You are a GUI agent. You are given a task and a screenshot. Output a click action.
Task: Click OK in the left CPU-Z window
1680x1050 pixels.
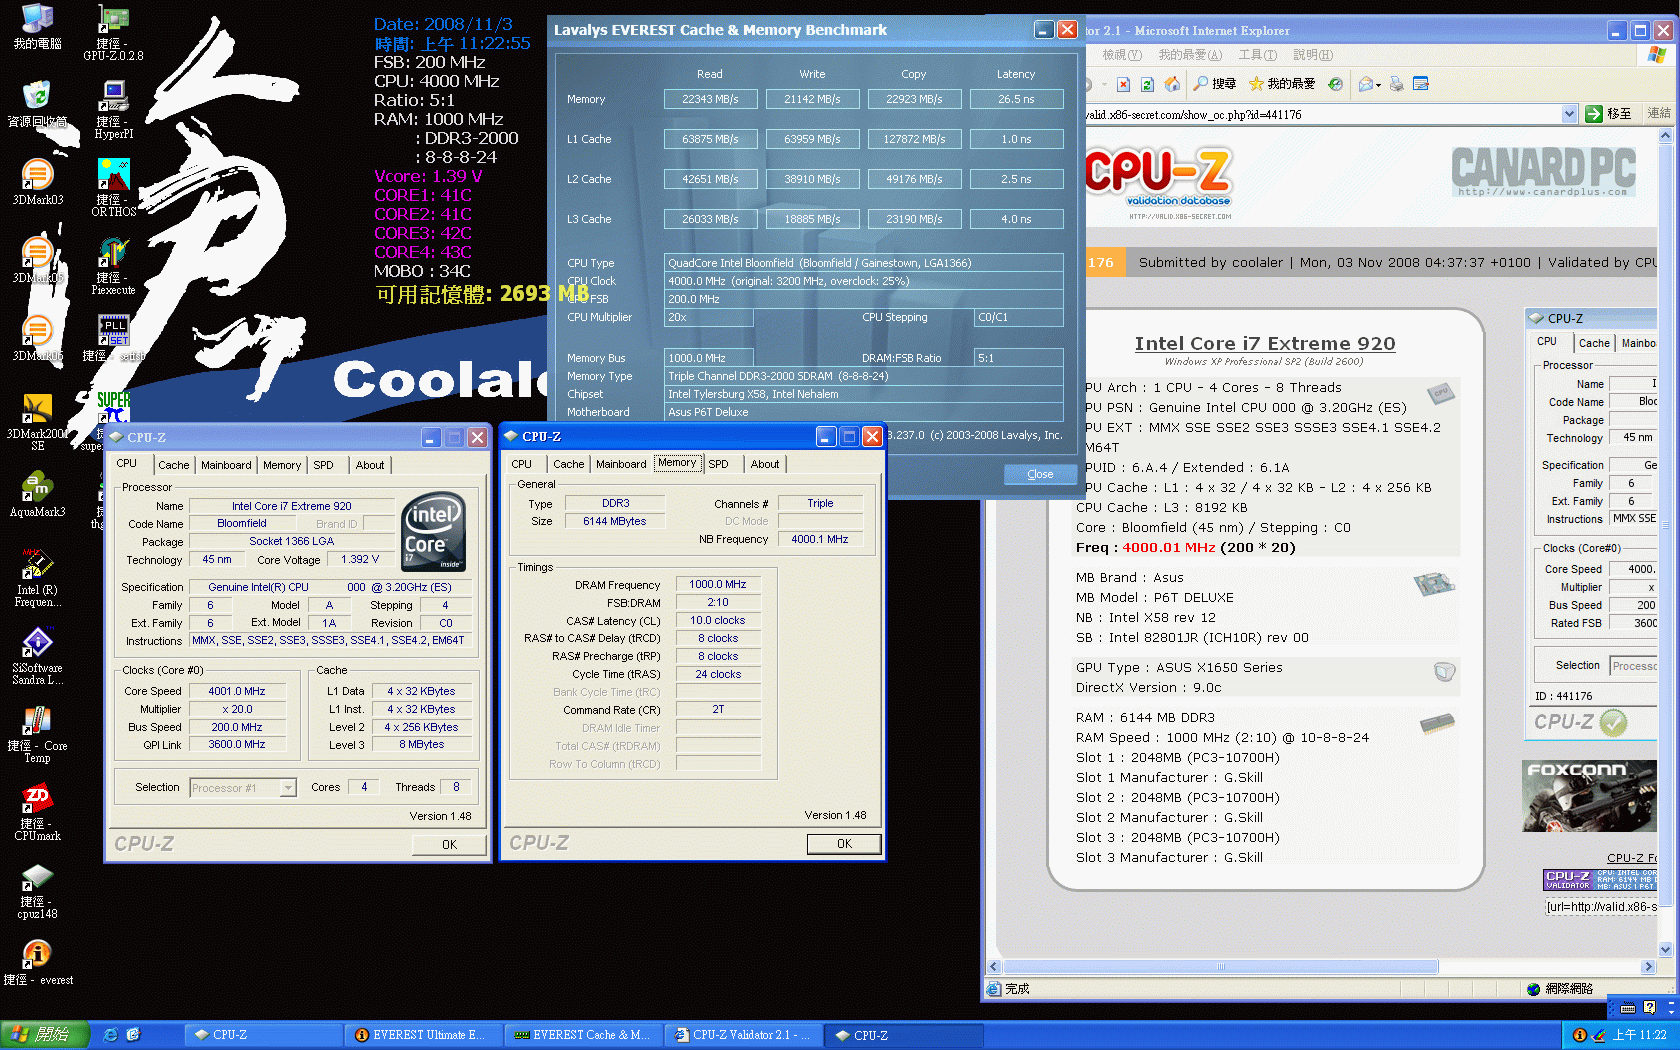[449, 845]
